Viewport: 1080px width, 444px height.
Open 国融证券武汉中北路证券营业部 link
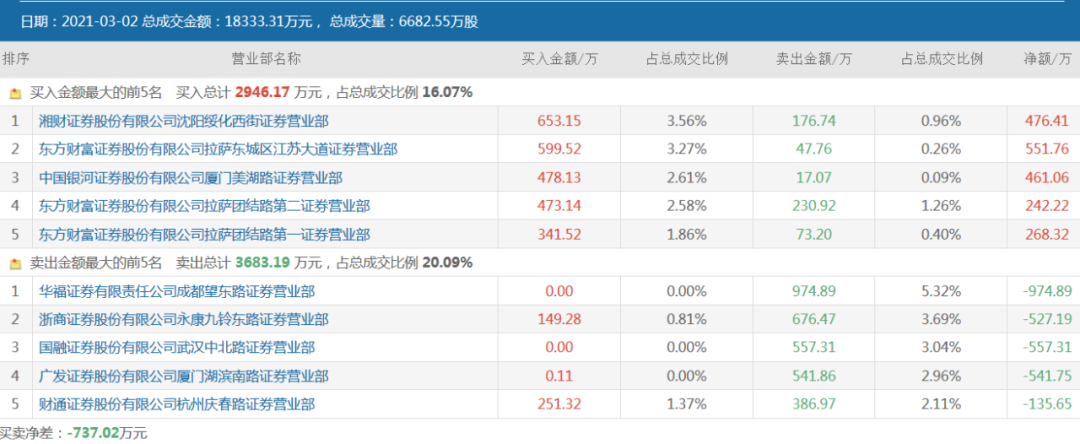pos(177,348)
